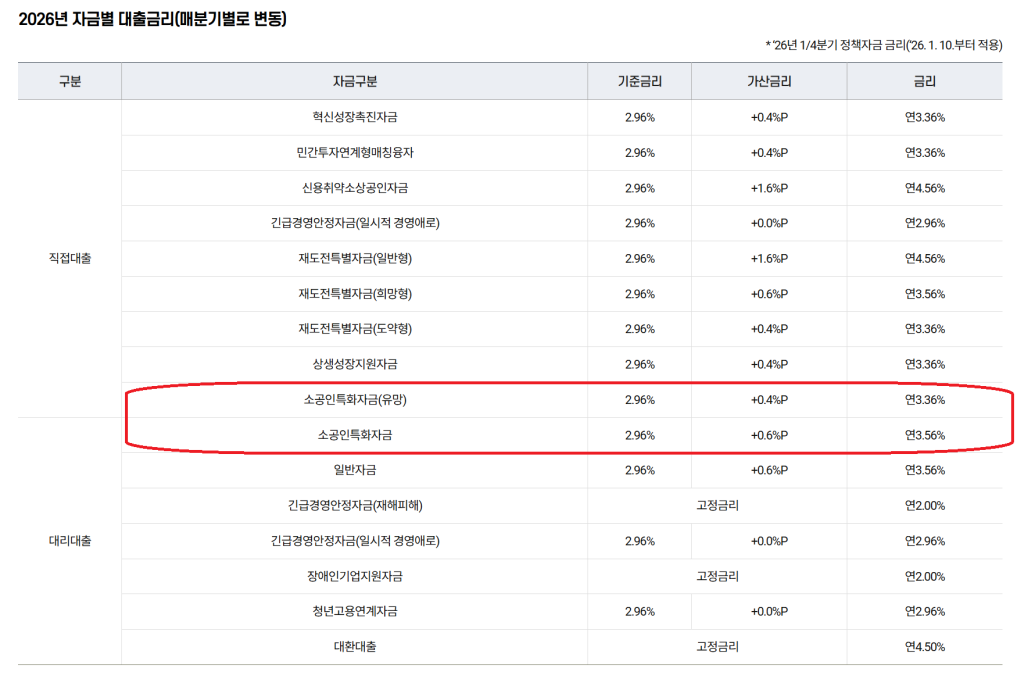The image size is (1024, 679).
Task: Select the 신용취약소상공인자금 fund cell
Action: coord(354,188)
